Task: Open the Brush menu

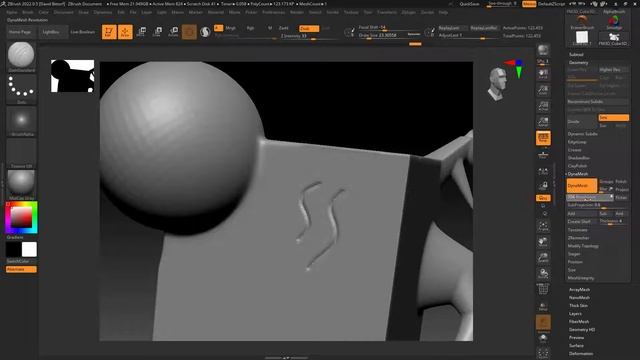Action: 28,12
